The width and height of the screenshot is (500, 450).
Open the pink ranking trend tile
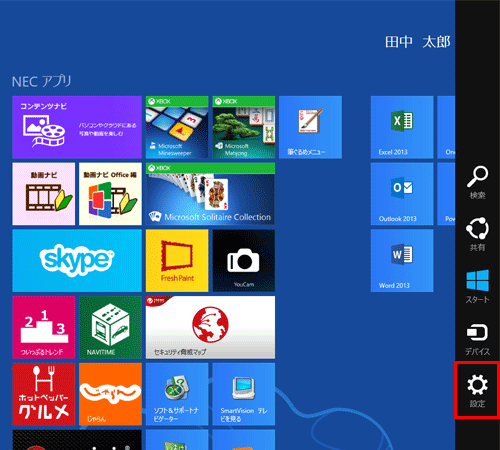[x=44, y=327]
